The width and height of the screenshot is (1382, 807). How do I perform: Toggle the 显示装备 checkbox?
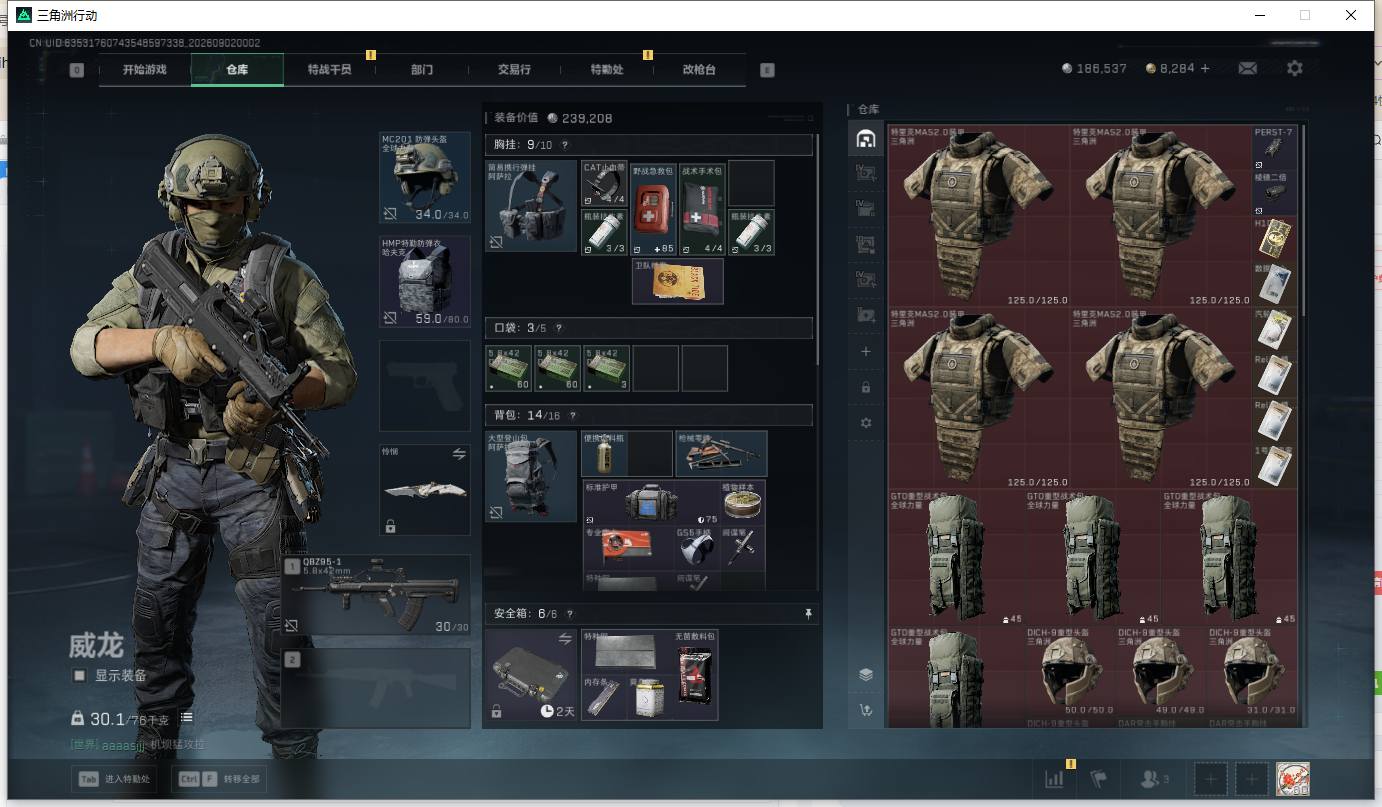point(79,676)
